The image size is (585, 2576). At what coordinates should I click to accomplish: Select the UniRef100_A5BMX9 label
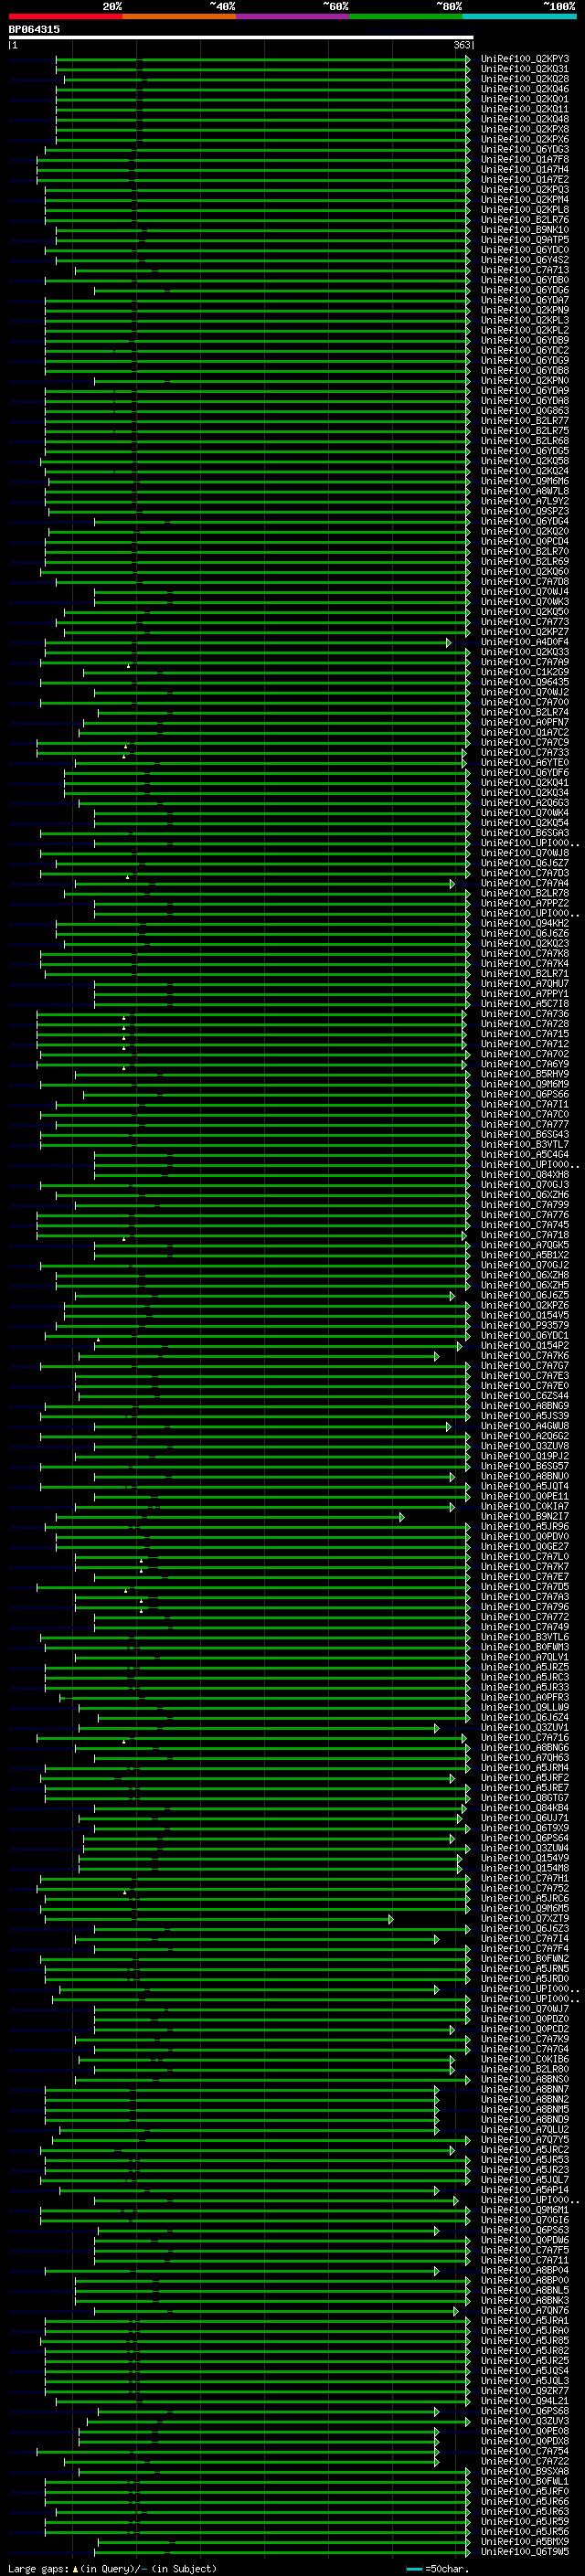524,2541
